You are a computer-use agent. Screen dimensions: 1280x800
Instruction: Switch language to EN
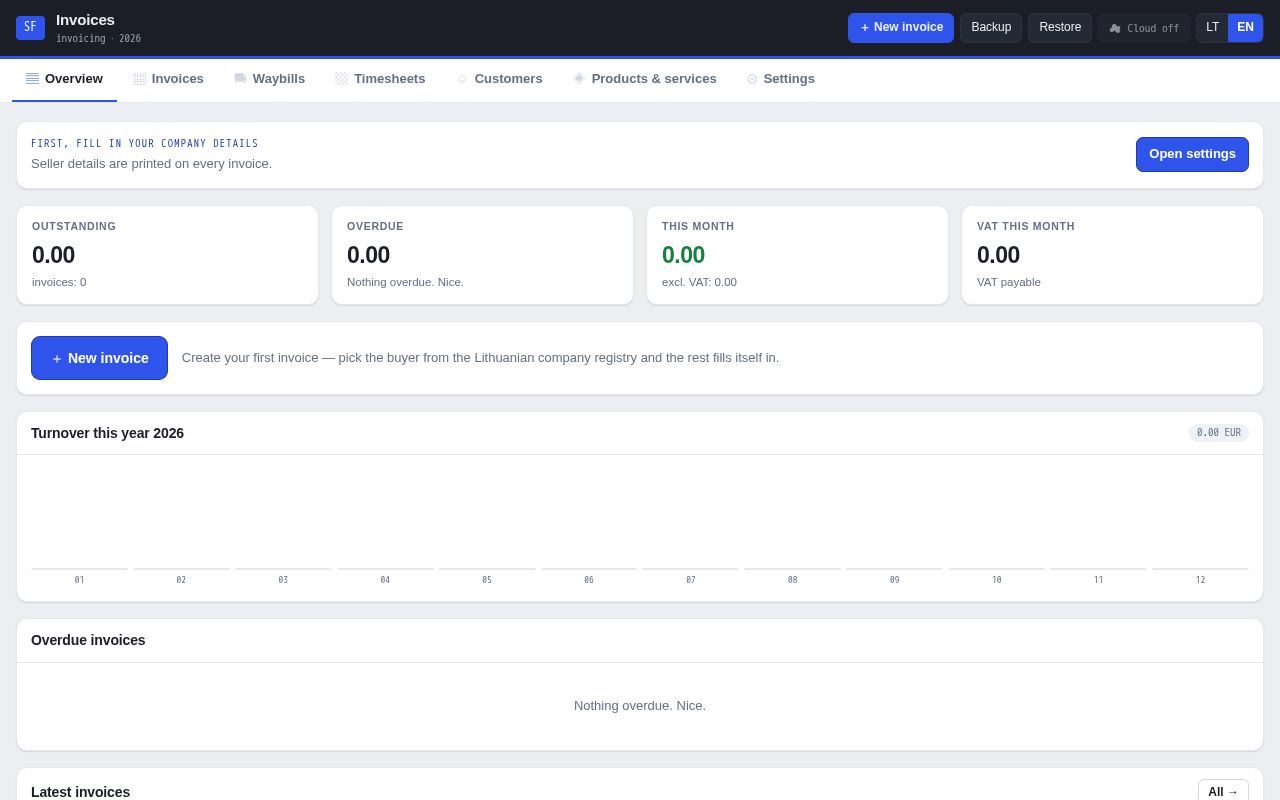click(x=1245, y=28)
